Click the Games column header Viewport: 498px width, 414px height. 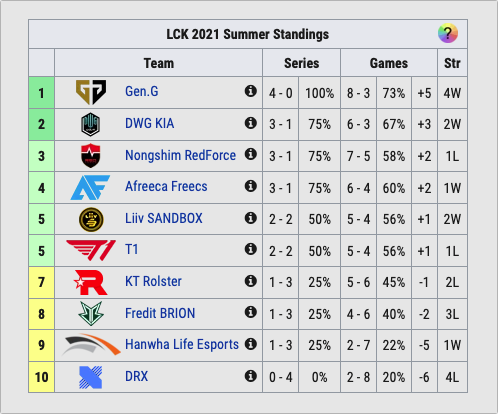pyautogui.click(x=389, y=63)
